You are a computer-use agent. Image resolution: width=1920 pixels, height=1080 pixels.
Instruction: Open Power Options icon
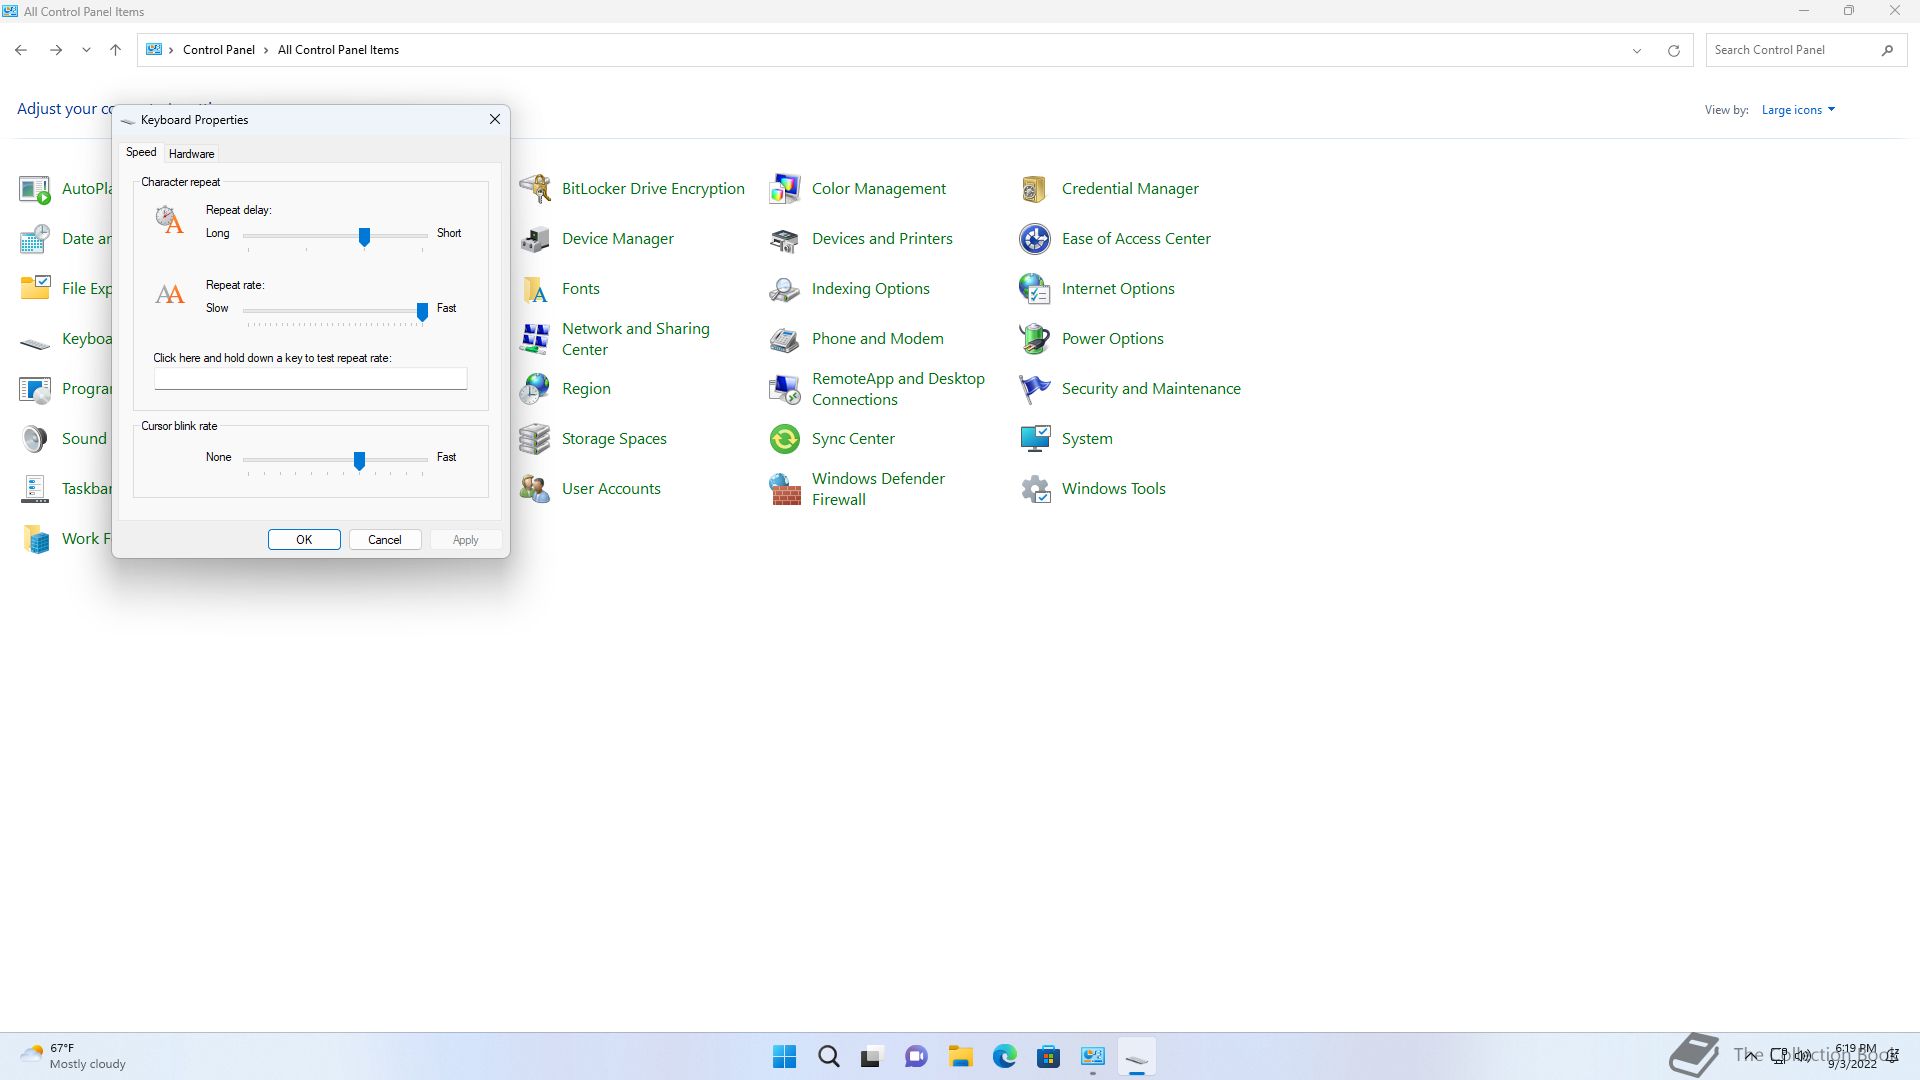point(1035,339)
